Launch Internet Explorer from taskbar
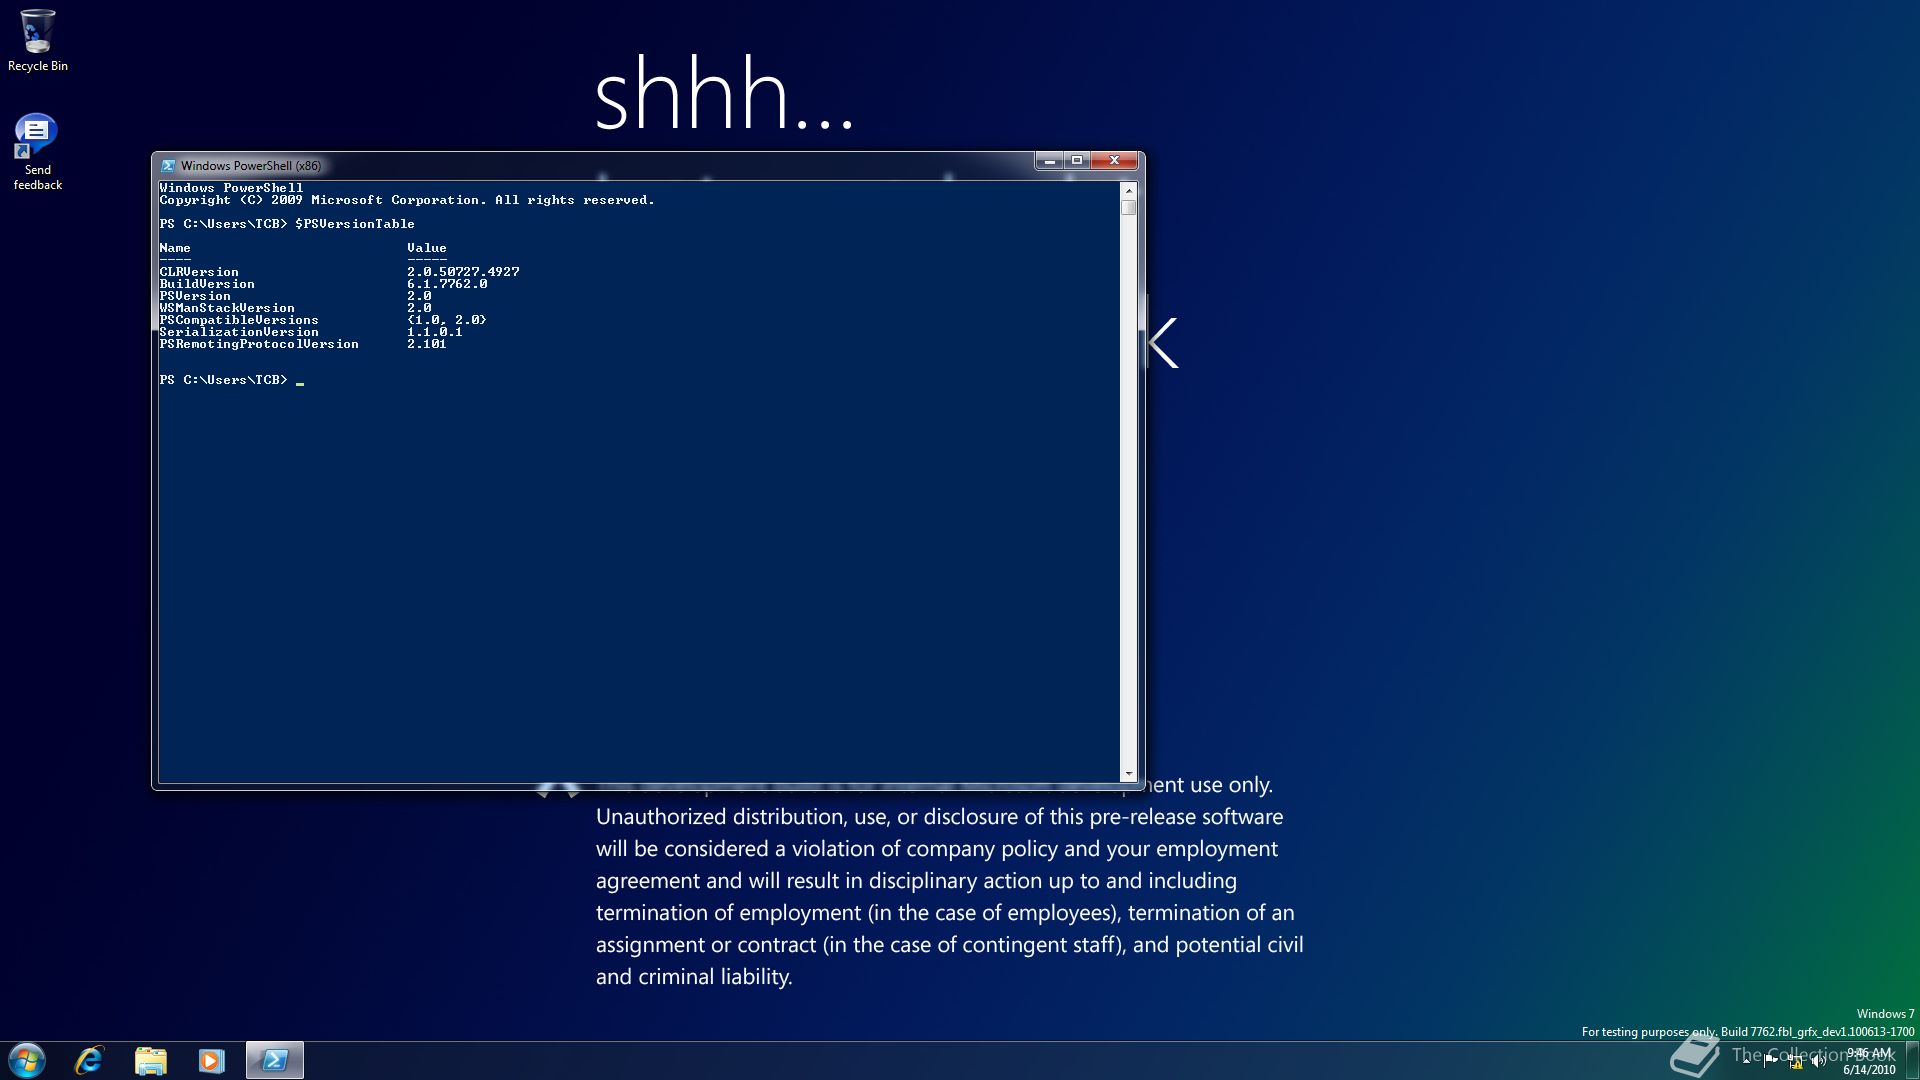The width and height of the screenshot is (1920, 1080). [x=90, y=1060]
